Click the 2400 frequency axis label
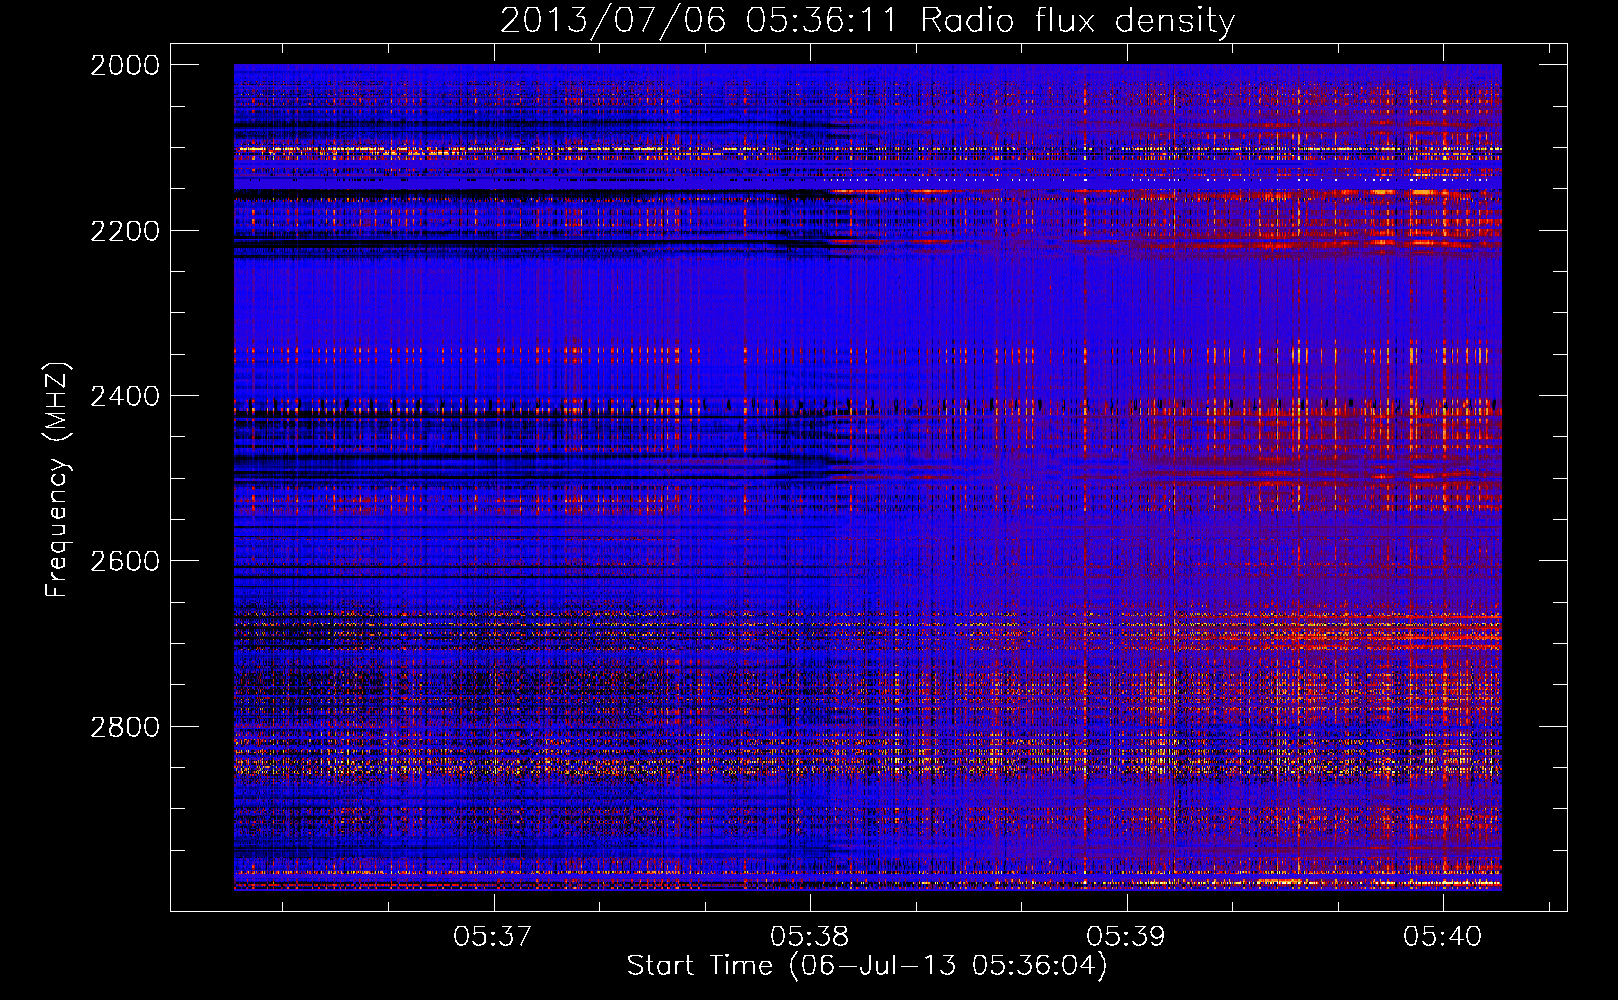 (x=125, y=396)
